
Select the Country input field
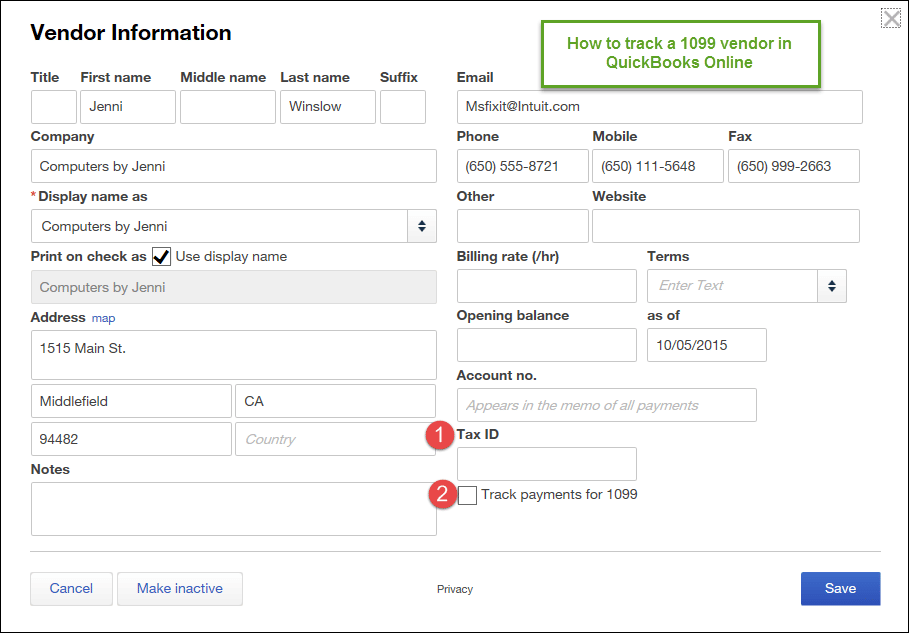(x=334, y=439)
